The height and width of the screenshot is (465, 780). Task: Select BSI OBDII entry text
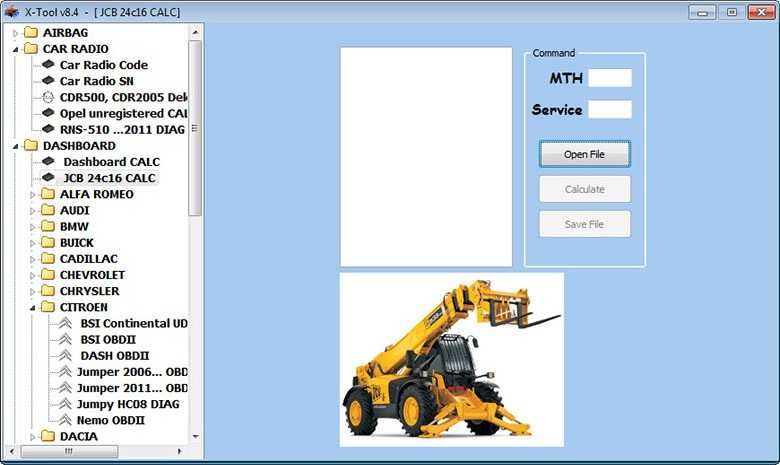pos(108,339)
